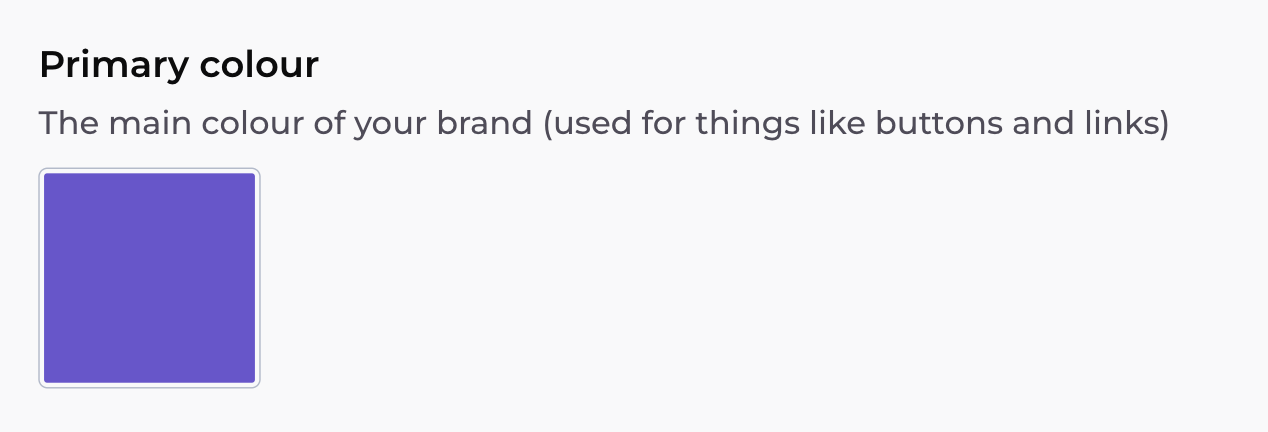Viewport: 1268px width, 432px height.
Task: Select the 'Primary colour' heading text
Action: point(179,66)
